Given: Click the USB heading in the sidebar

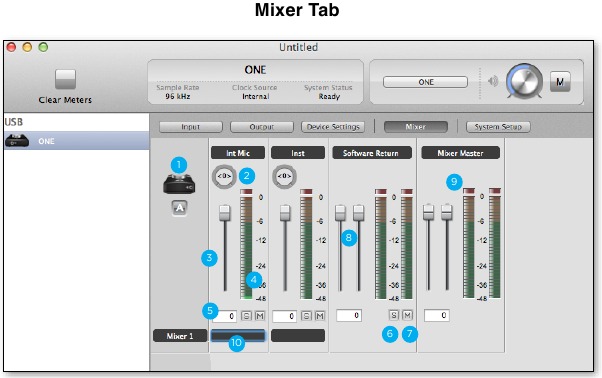Looking at the screenshot, I should coord(14,122).
